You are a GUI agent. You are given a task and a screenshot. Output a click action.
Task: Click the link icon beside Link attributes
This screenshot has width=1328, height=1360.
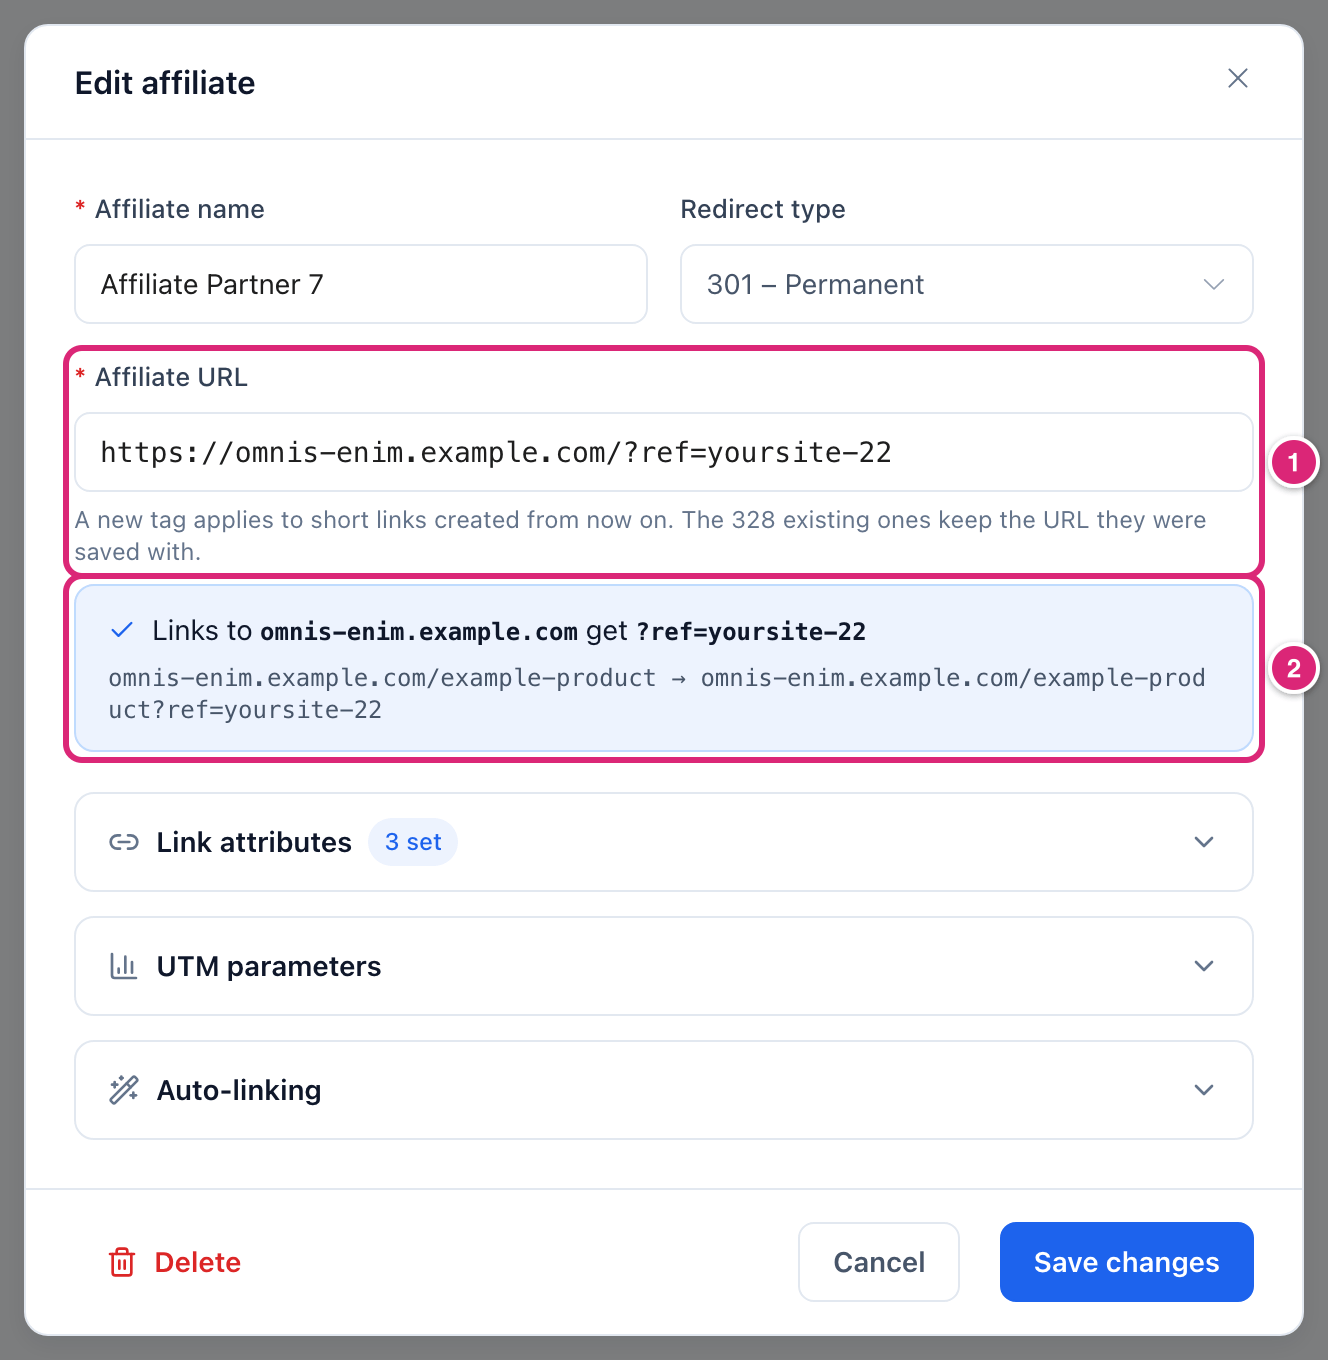(124, 842)
